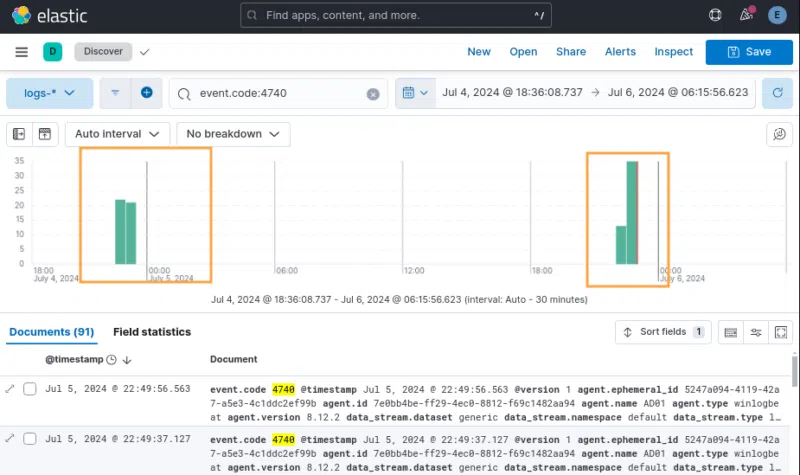Screen dimensions: 800x475
Task: Click the histogram time range caption
Action: (x=399, y=299)
